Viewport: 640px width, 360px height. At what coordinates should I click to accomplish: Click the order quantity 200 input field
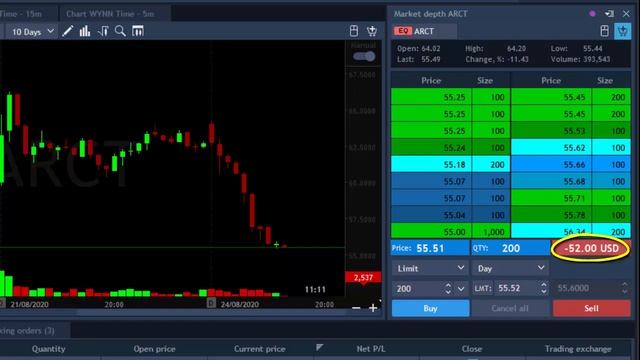pos(418,289)
